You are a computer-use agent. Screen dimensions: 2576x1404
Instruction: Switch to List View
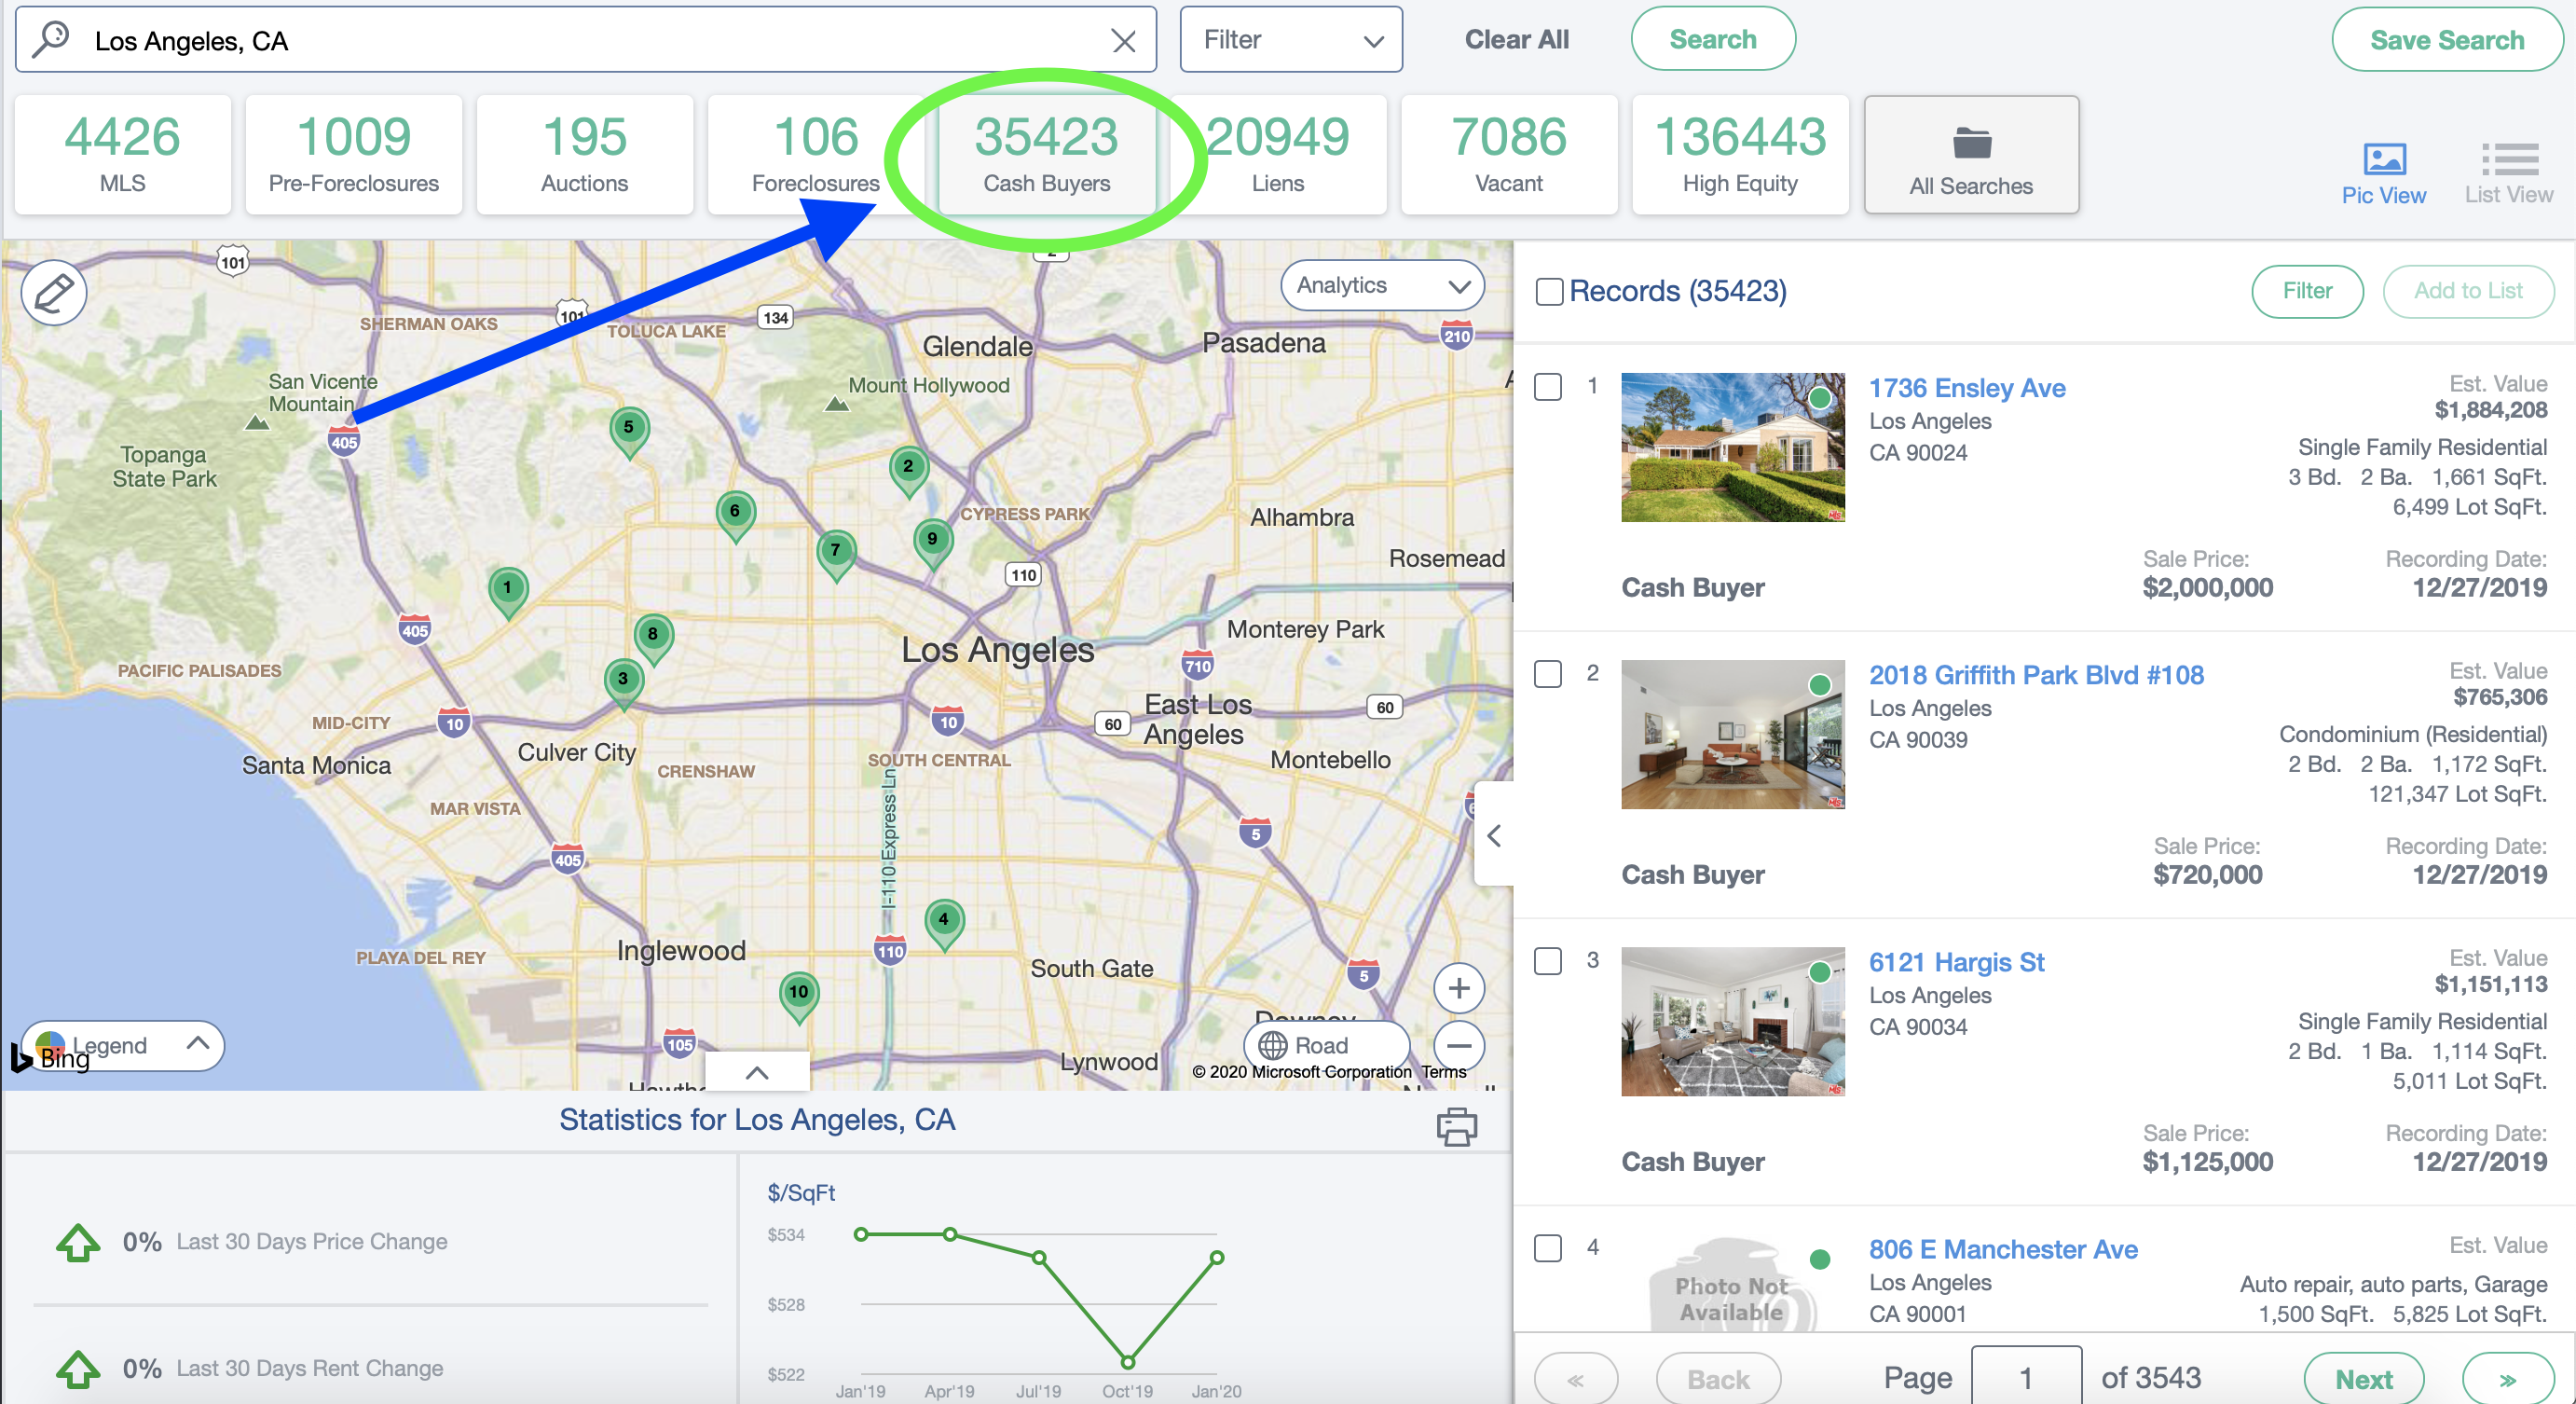pyautogui.click(x=2508, y=173)
